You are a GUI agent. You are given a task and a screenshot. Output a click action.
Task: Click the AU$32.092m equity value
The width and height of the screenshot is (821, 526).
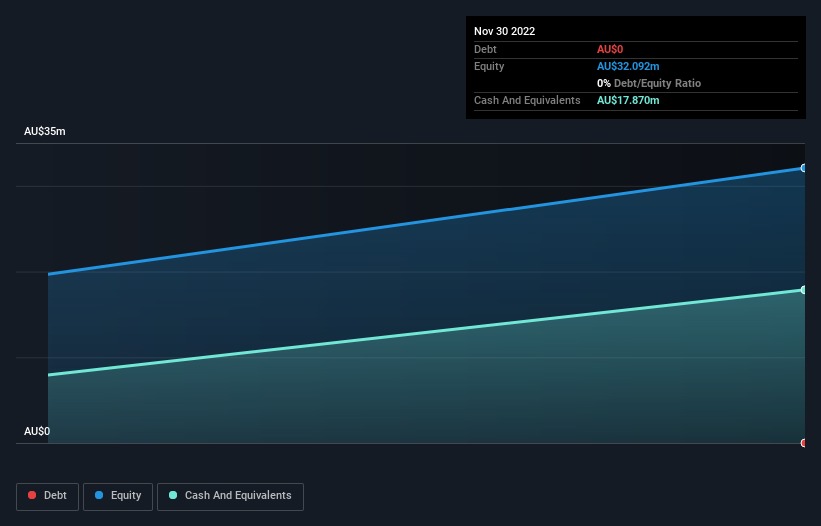tap(628, 66)
